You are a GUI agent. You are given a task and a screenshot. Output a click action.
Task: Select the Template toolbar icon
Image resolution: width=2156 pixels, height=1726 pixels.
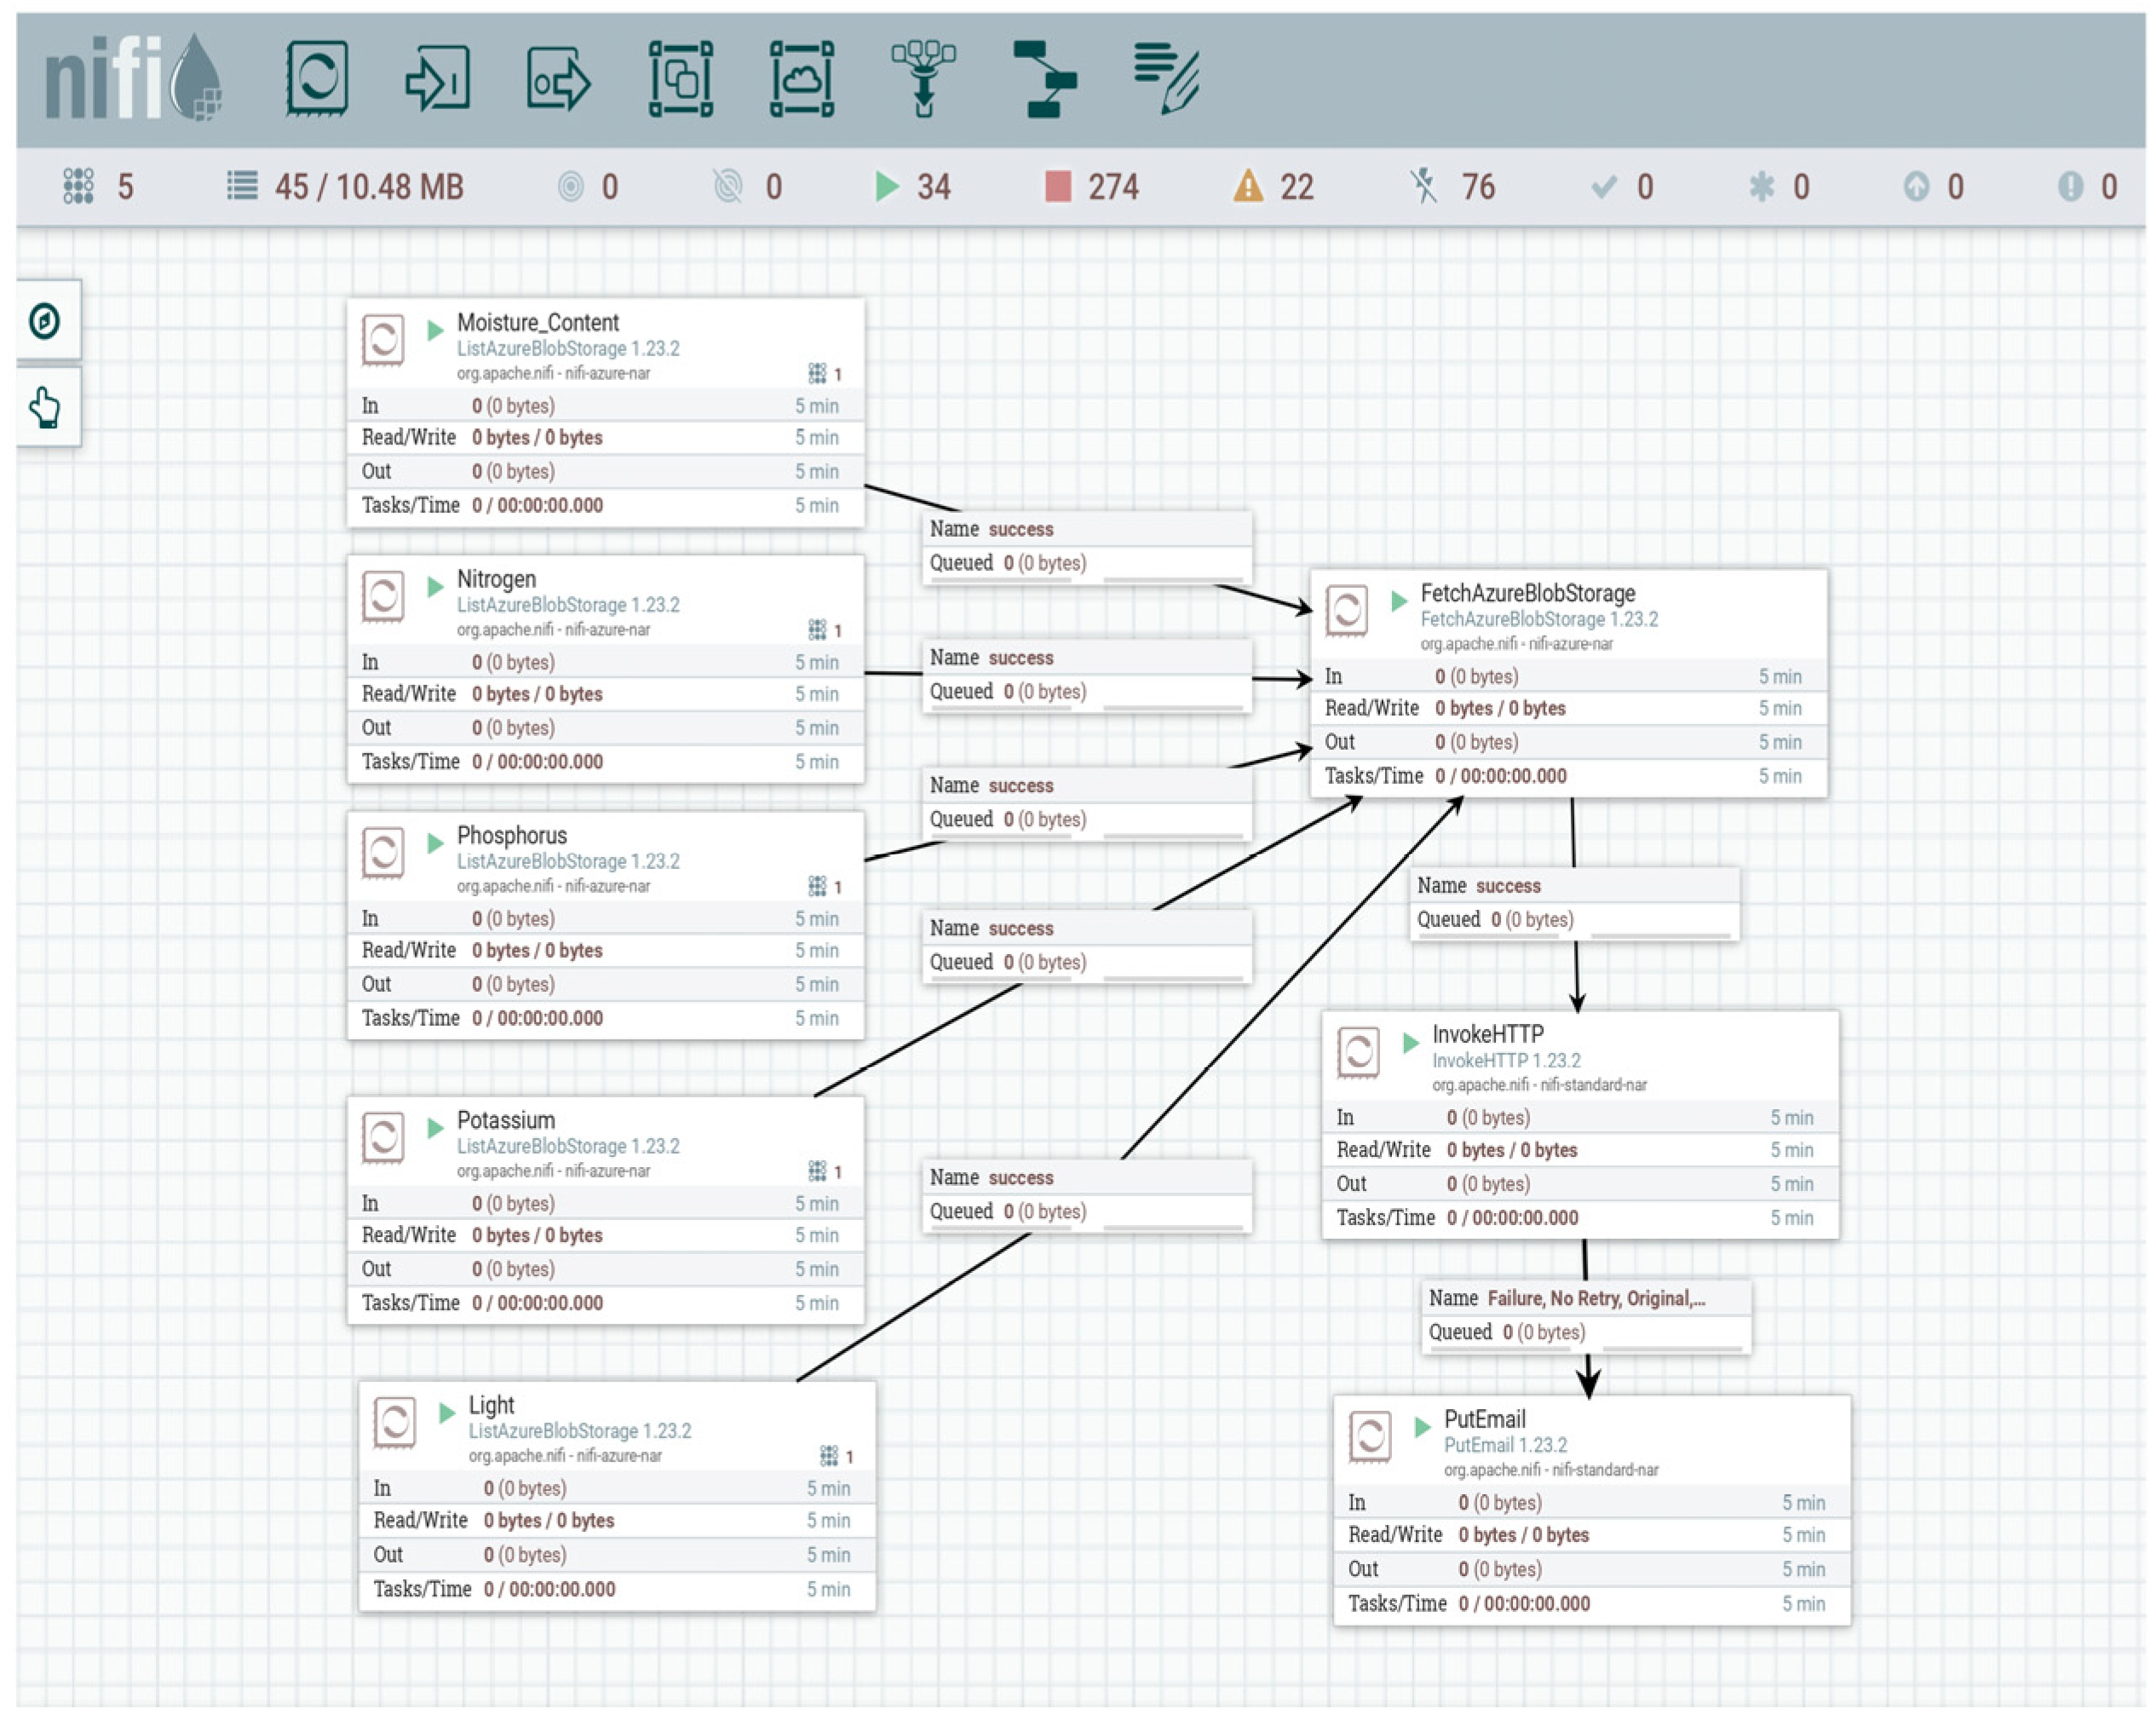1044,78
